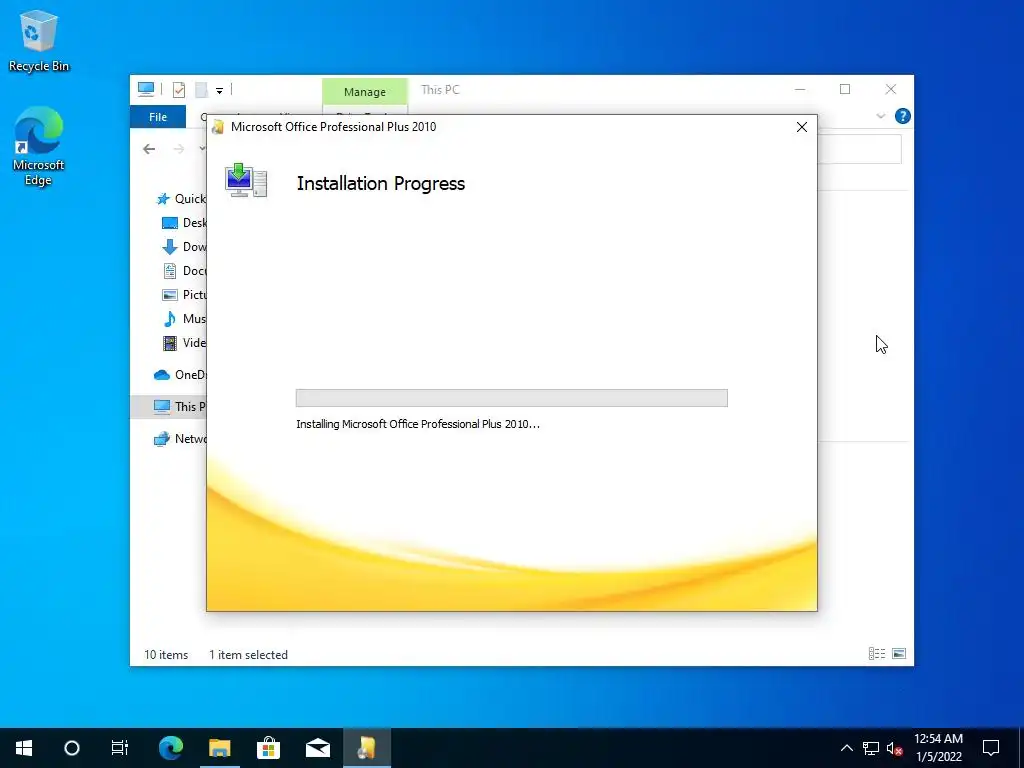Image resolution: width=1024 pixels, height=768 pixels.
Task: Launch Edge from the taskbar
Action: [x=171, y=748]
